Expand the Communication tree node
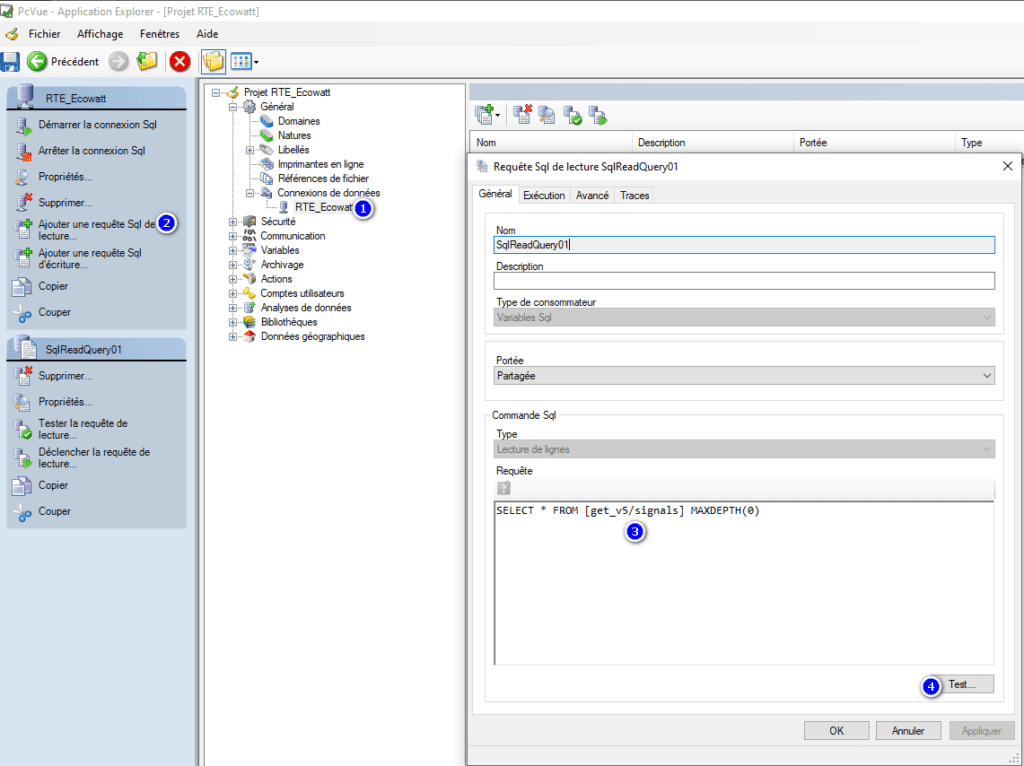 click(232, 236)
